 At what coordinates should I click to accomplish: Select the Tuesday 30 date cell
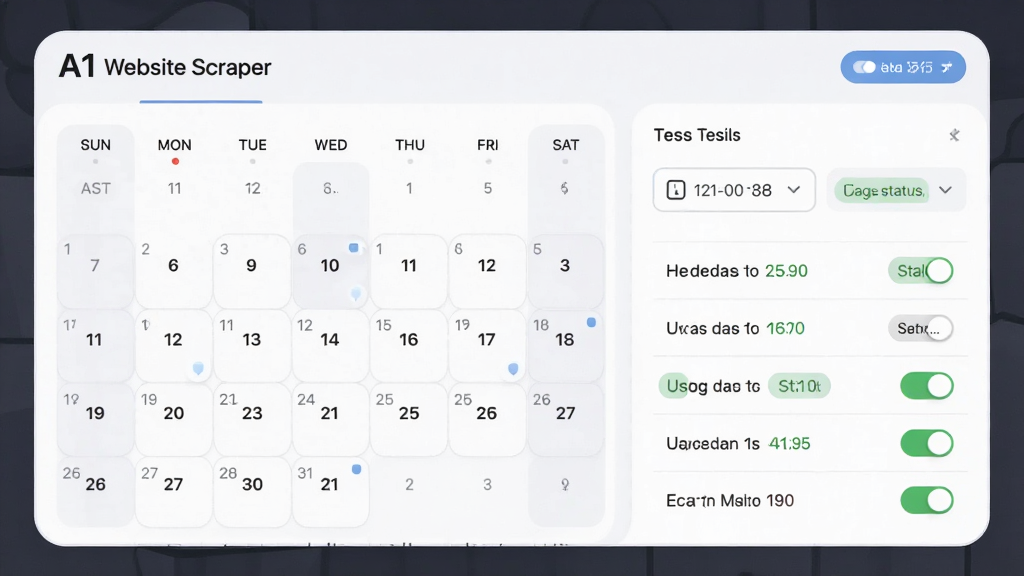(x=251, y=491)
